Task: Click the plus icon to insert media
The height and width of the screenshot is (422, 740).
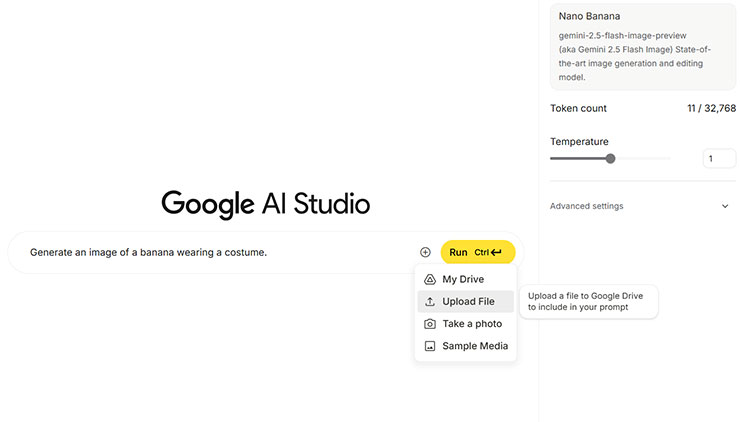Action: point(425,253)
